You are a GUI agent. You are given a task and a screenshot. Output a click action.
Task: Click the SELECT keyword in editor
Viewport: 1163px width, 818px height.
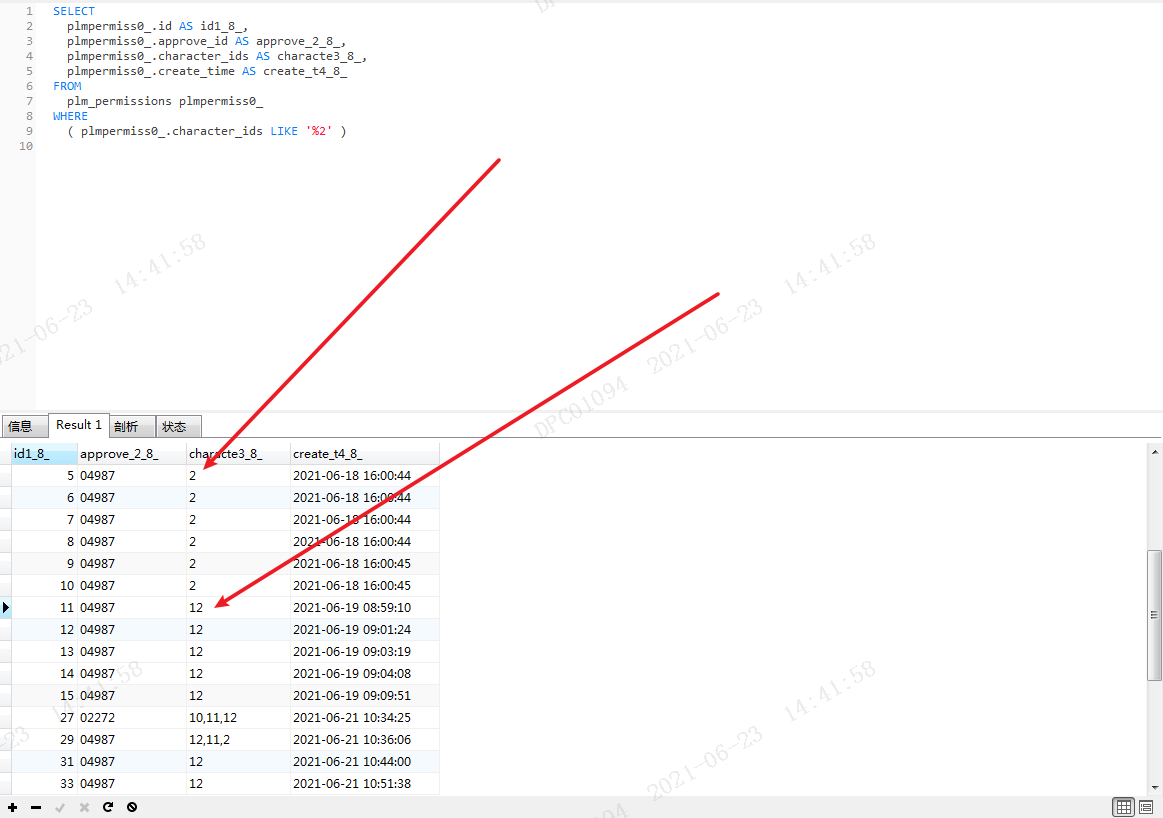[73, 11]
